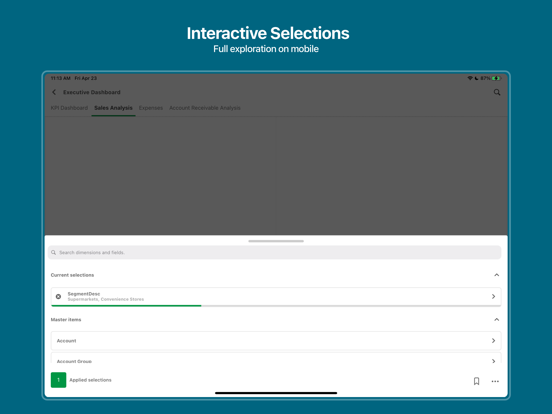Click the Master items heading
This screenshot has width=552, height=414.
pos(66,320)
